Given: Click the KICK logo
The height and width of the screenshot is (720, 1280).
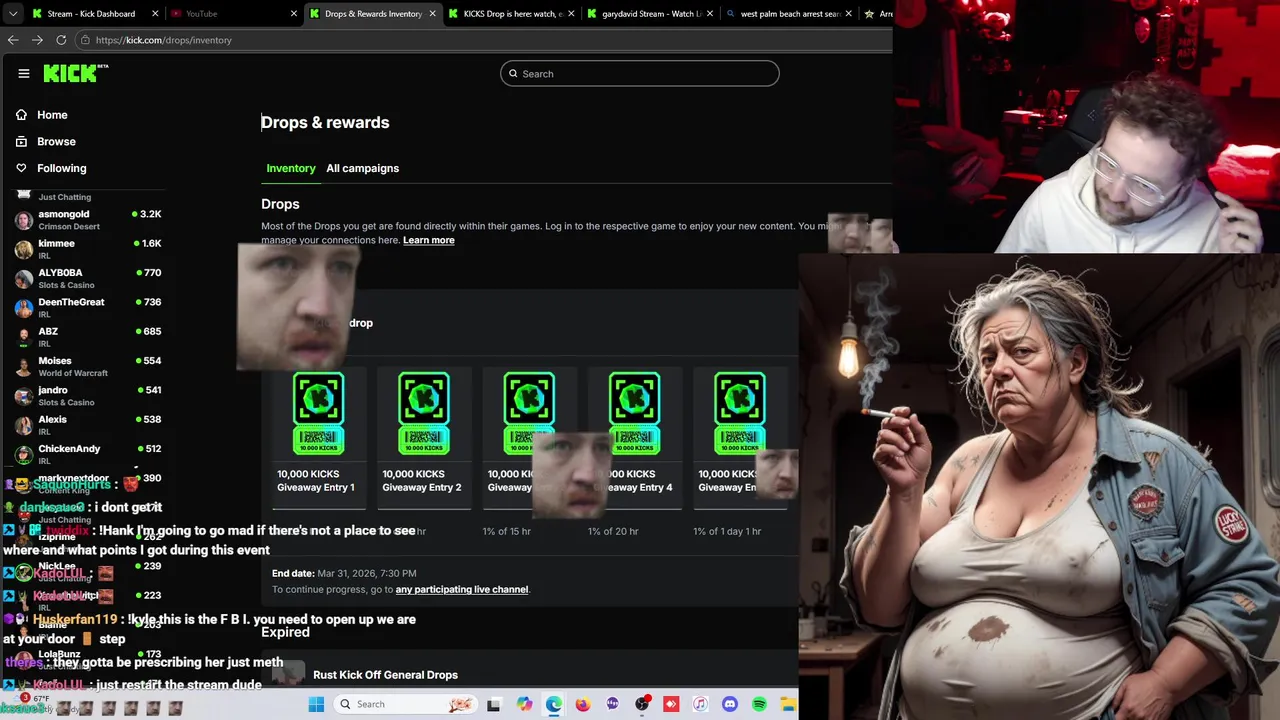Looking at the screenshot, I should click(x=76, y=73).
